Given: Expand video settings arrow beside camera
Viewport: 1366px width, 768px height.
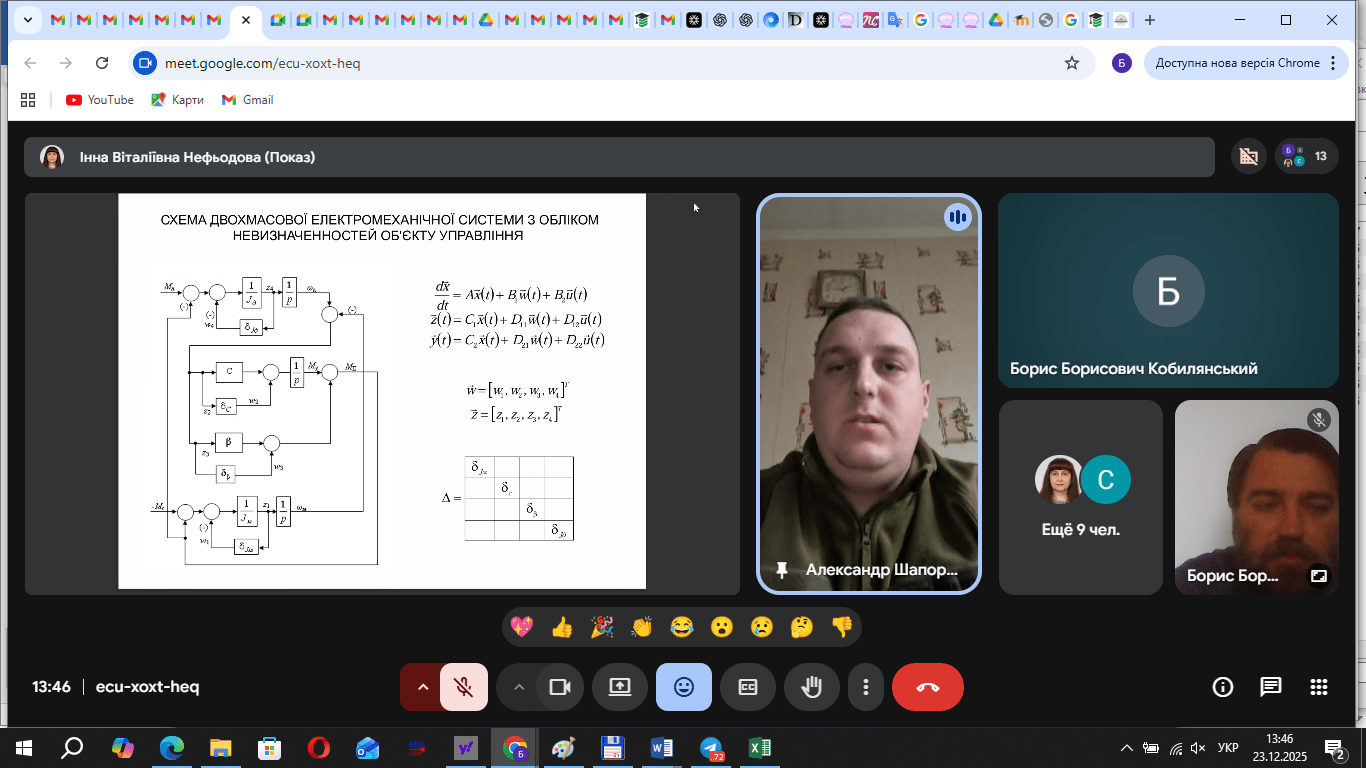Looking at the screenshot, I should 518,687.
